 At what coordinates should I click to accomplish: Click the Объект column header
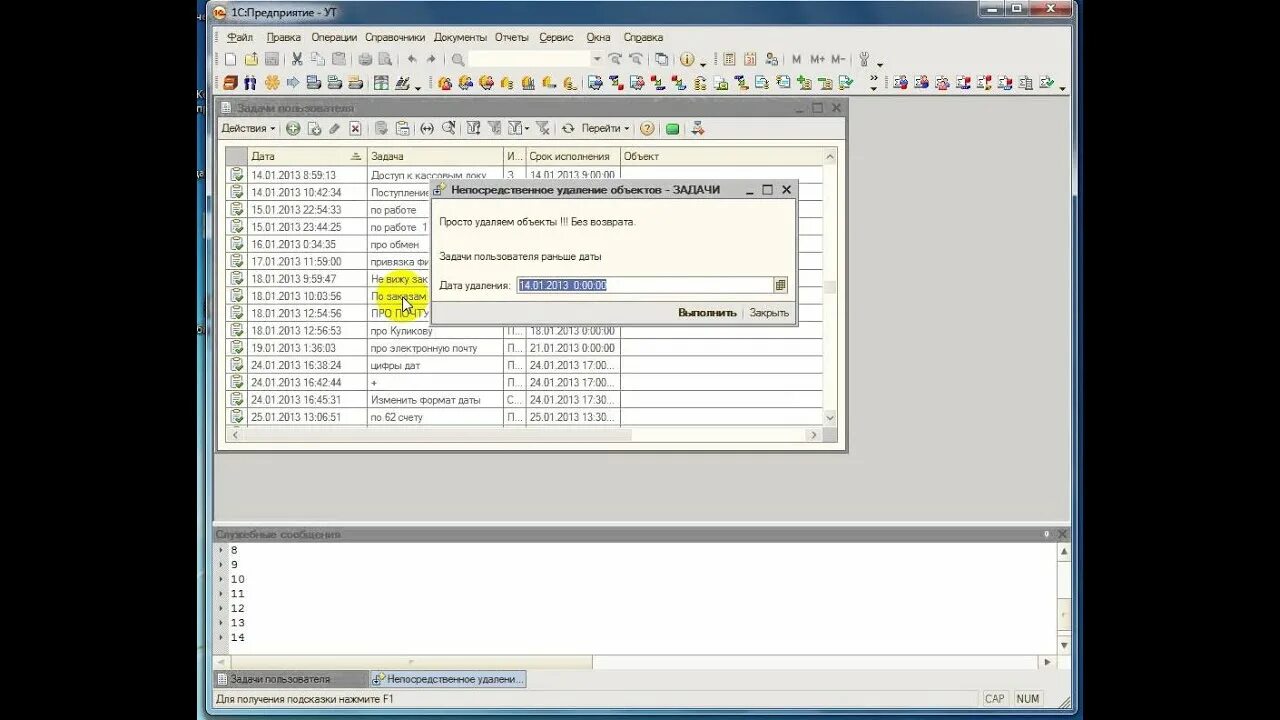722,156
